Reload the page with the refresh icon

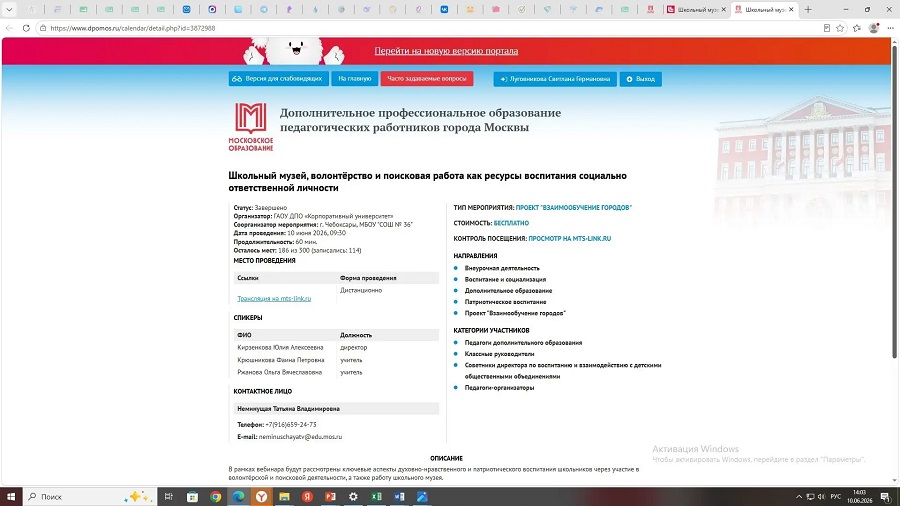pyautogui.click(x=26, y=28)
